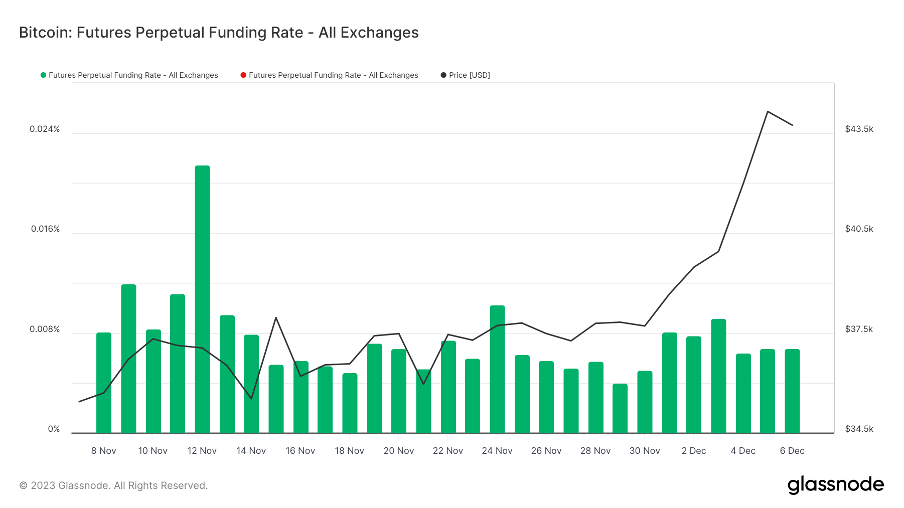The image size is (904, 508).
Task: Select the tallest bar at 12 Nov
Action: (x=202, y=298)
